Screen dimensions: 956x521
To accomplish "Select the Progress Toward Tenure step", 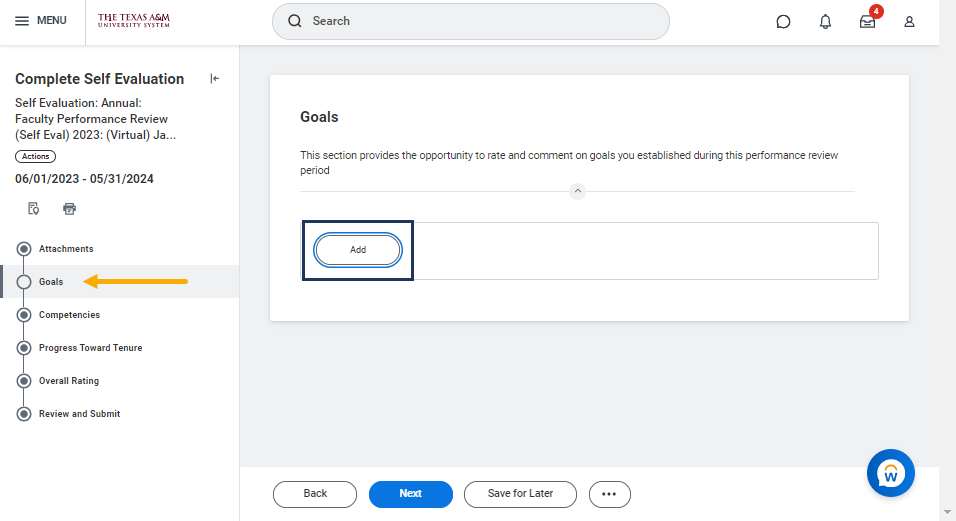I will pyautogui.click(x=90, y=348).
